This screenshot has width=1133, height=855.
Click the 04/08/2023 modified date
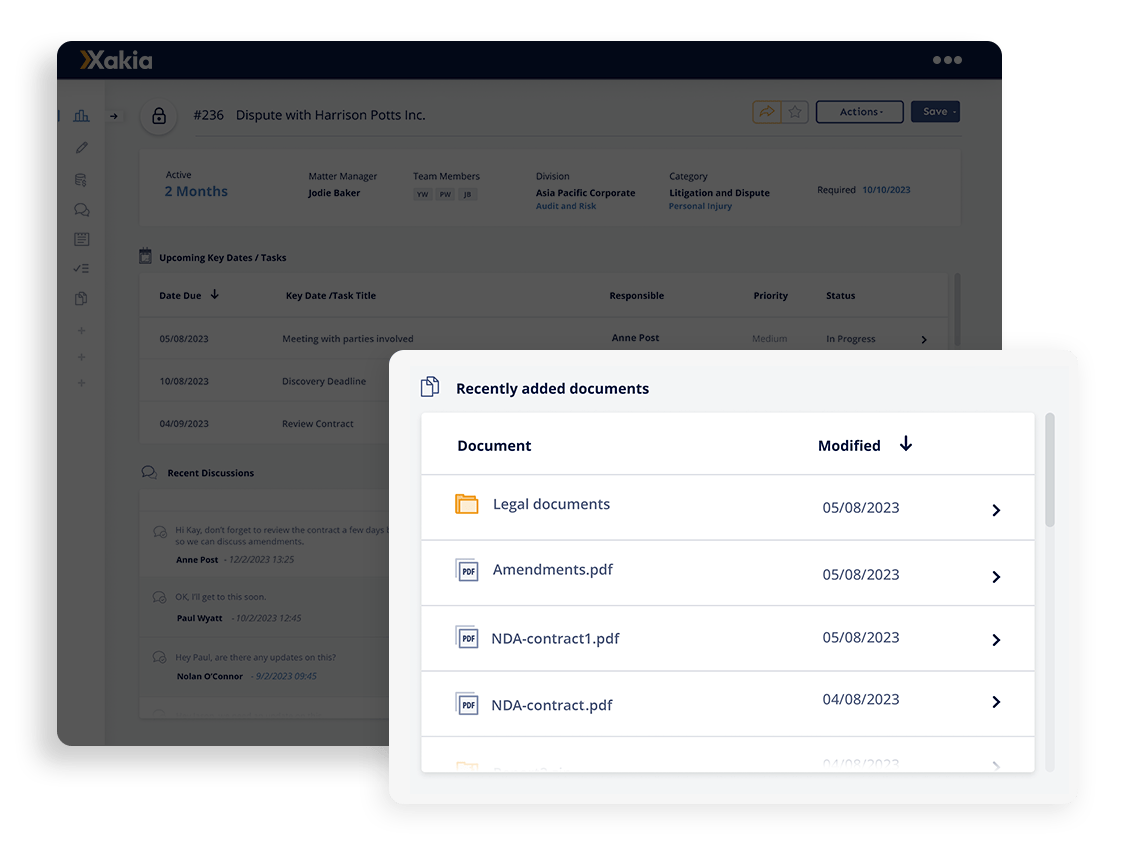tap(861, 700)
